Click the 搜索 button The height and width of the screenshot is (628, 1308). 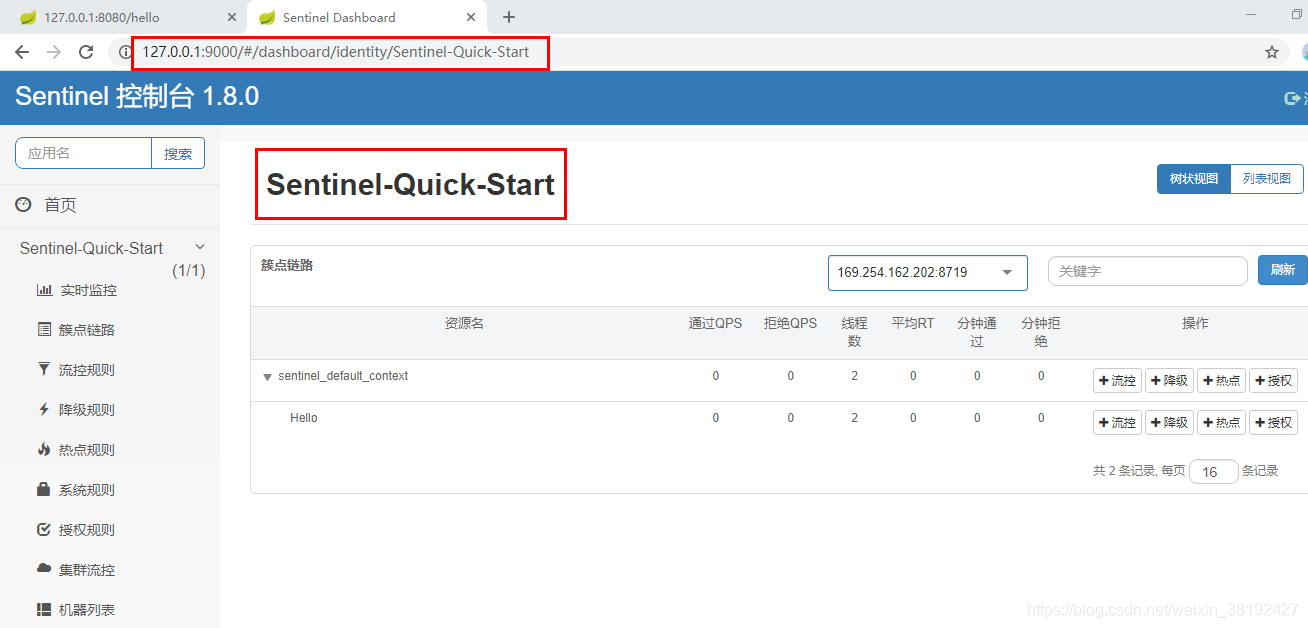[178, 153]
